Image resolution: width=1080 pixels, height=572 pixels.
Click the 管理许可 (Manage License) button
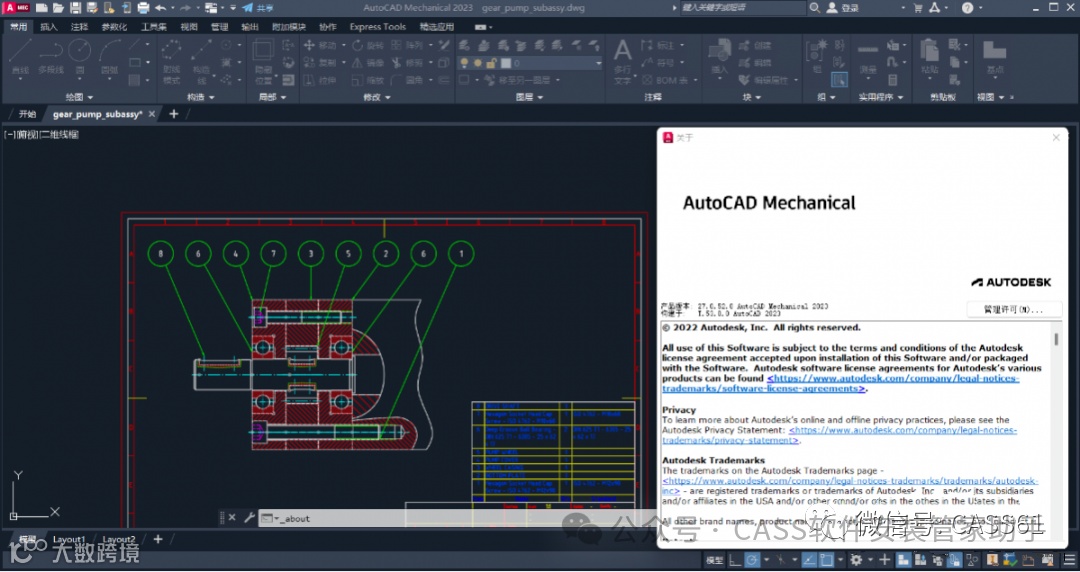click(x=1013, y=309)
